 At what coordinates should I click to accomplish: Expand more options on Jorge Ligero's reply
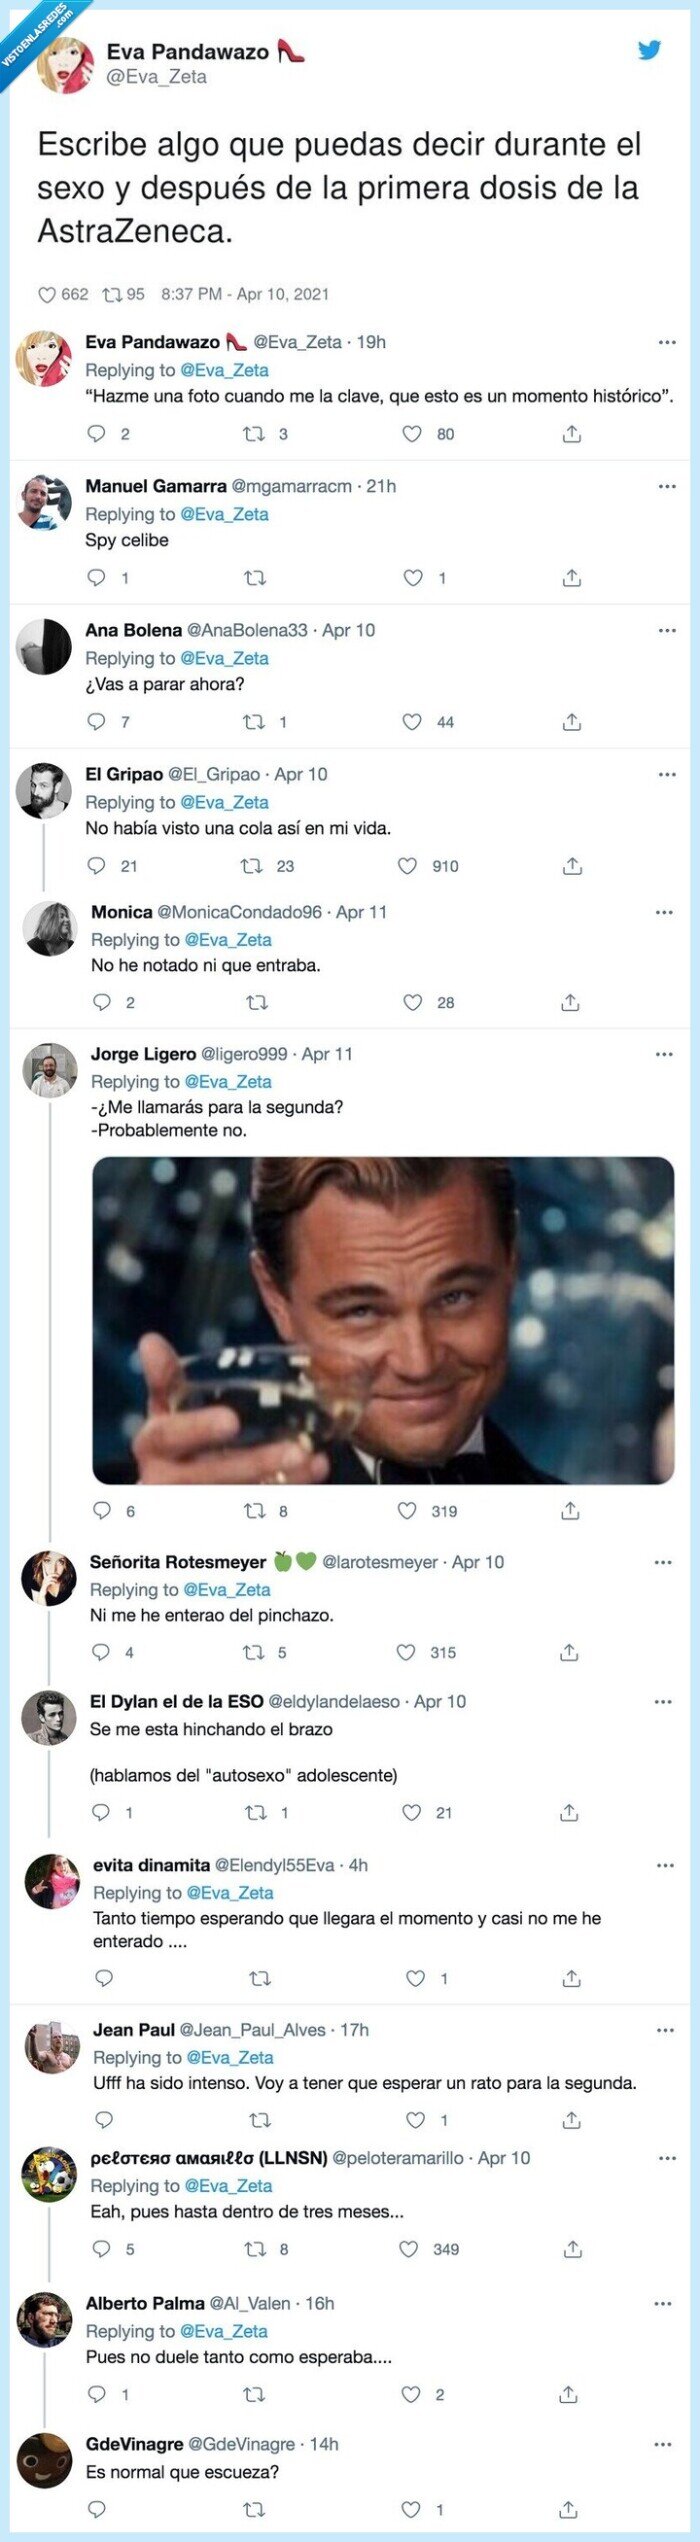click(x=664, y=1054)
